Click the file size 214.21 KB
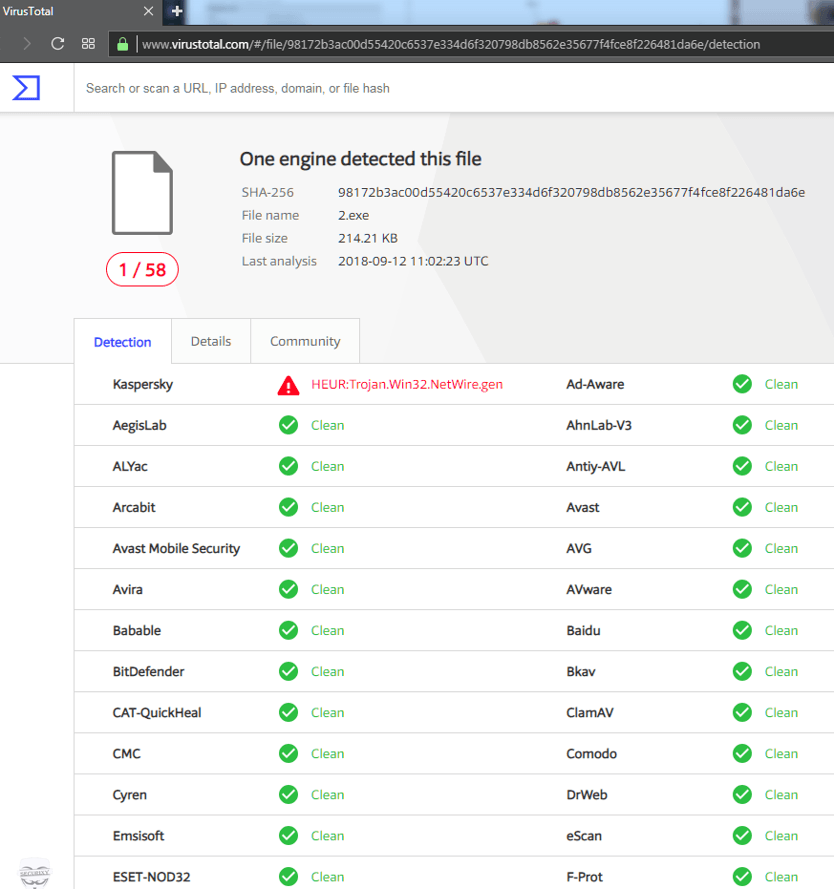This screenshot has width=834, height=889. click(367, 238)
